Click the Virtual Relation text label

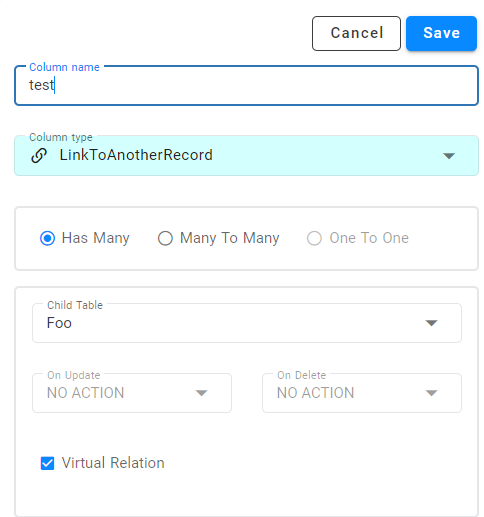pyautogui.click(x=113, y=463)
